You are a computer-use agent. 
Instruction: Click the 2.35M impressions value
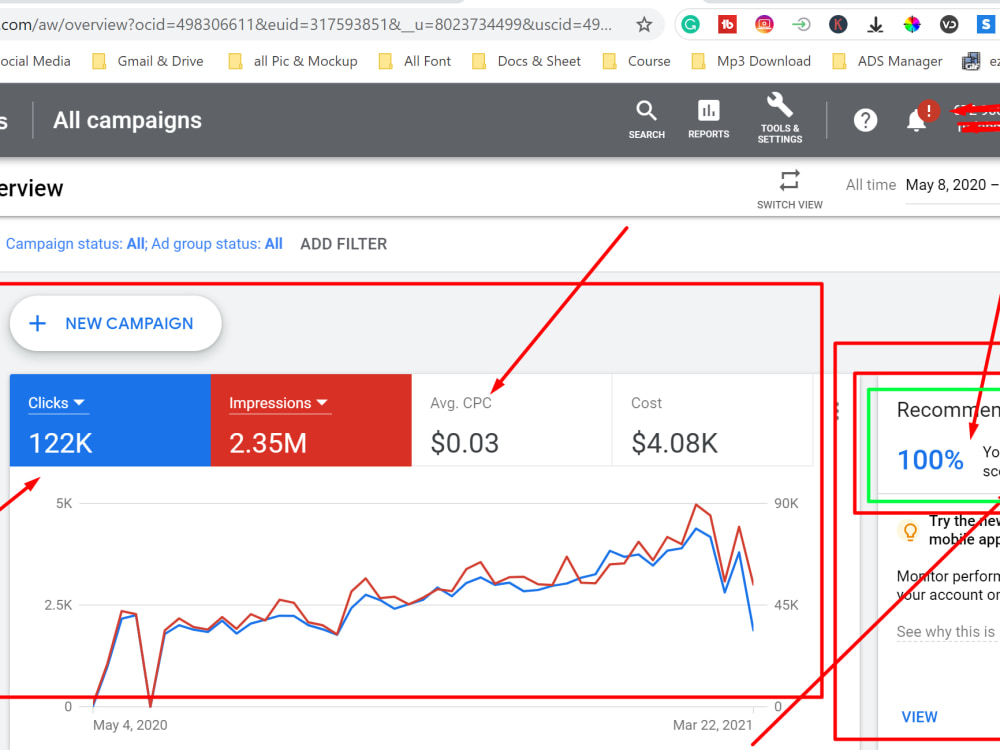click(x=268, y=443)
